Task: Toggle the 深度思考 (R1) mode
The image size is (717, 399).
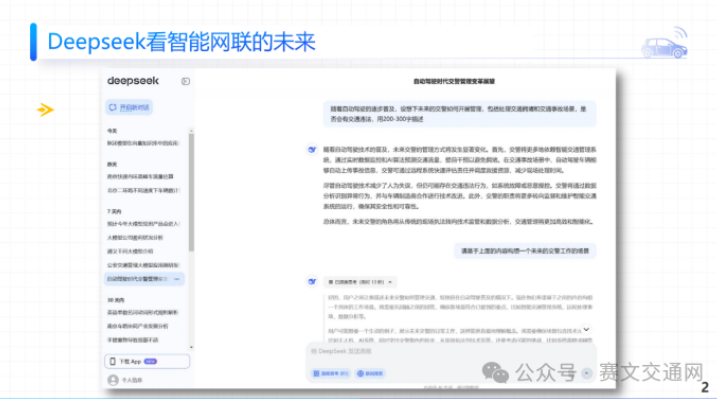Action: coord(331,373)
